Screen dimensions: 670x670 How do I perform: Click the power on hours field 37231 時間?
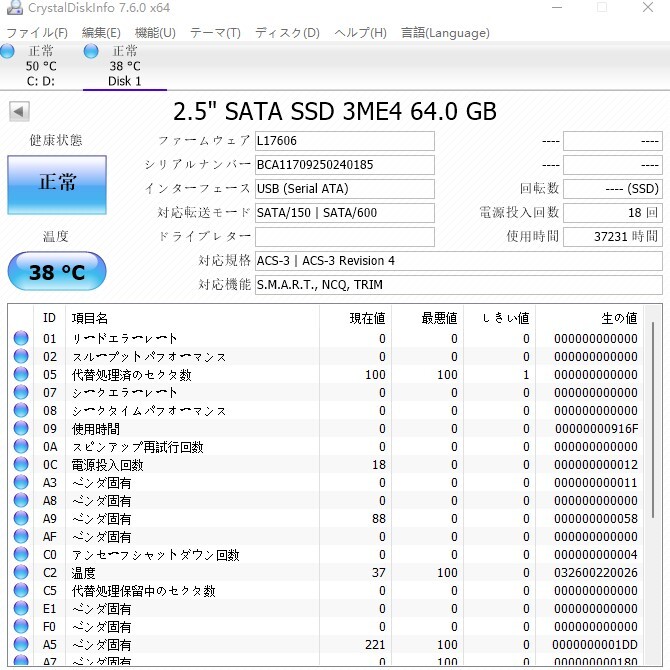[613, 236]
